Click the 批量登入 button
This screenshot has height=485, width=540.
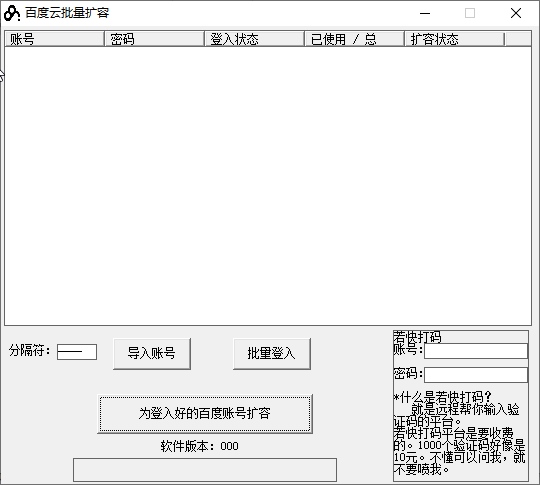tap(272, 354)
